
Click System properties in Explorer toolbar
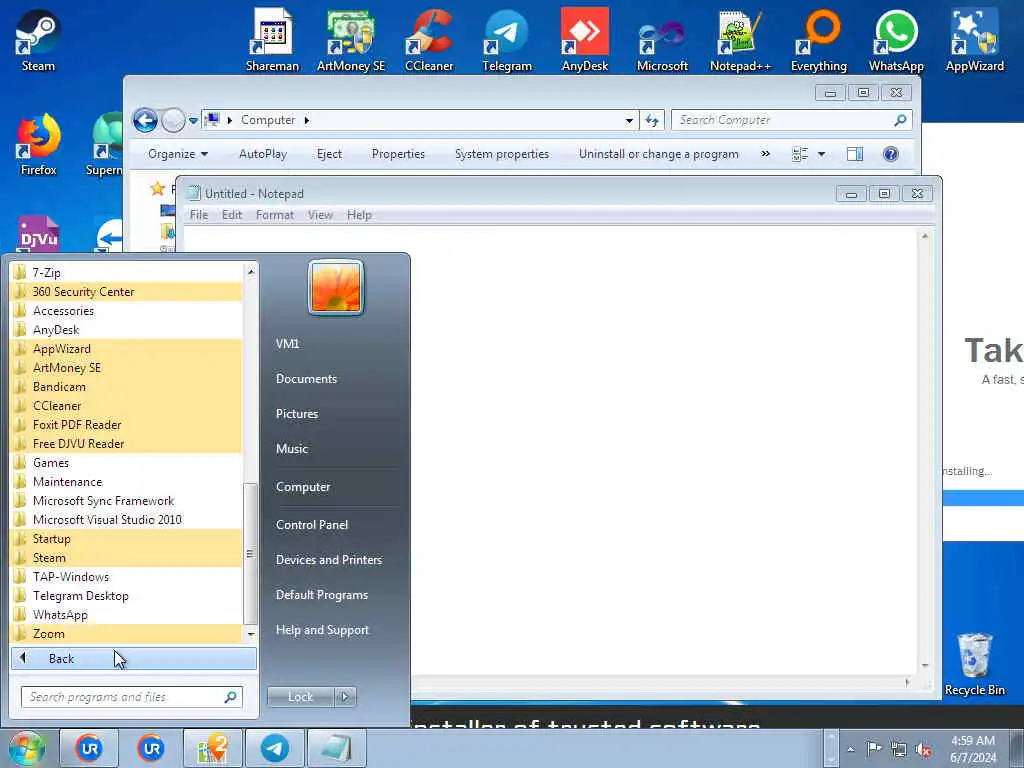click(x=502, y=154)
